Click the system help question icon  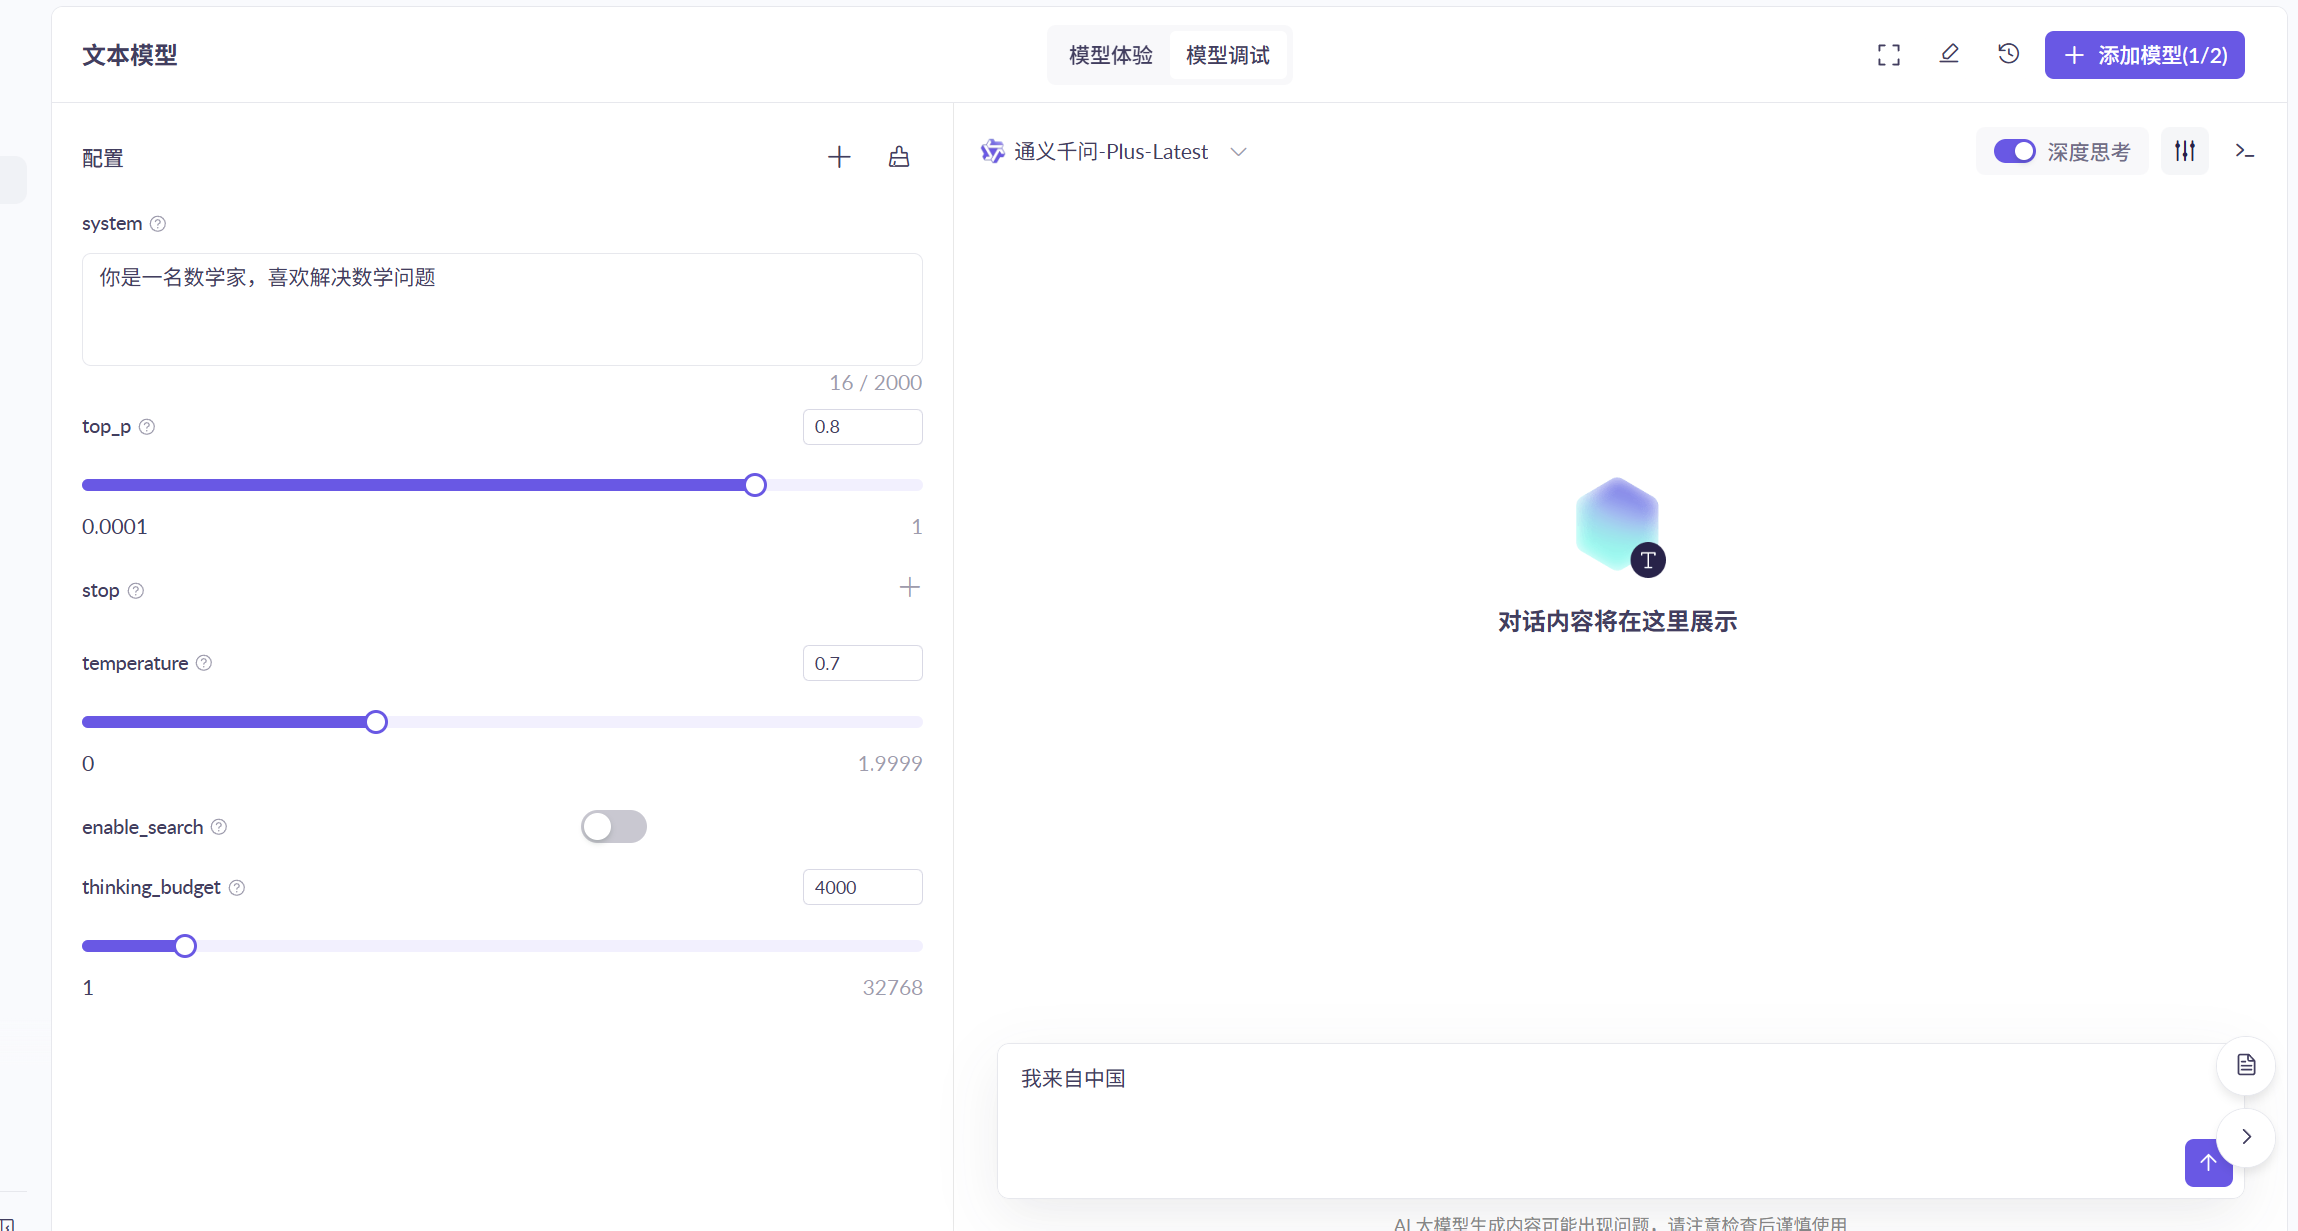pos(158,224)
